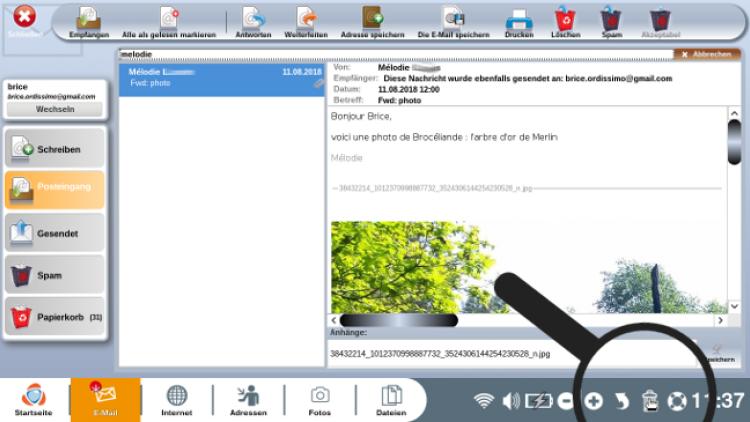Click brice.ordissimo@gmail.com account address
Image resolution: width=750 pixels, height=422 pixels.
pos(51,97)
